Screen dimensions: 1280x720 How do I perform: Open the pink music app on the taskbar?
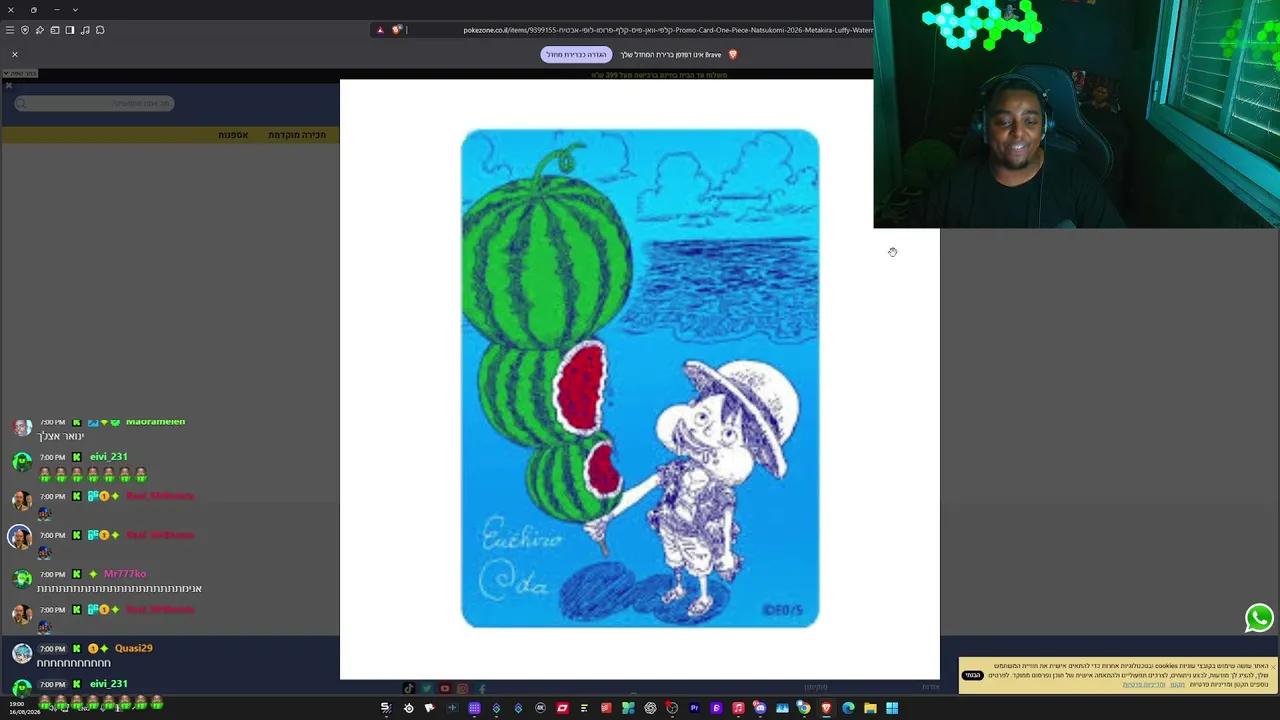tap(738, 708)
